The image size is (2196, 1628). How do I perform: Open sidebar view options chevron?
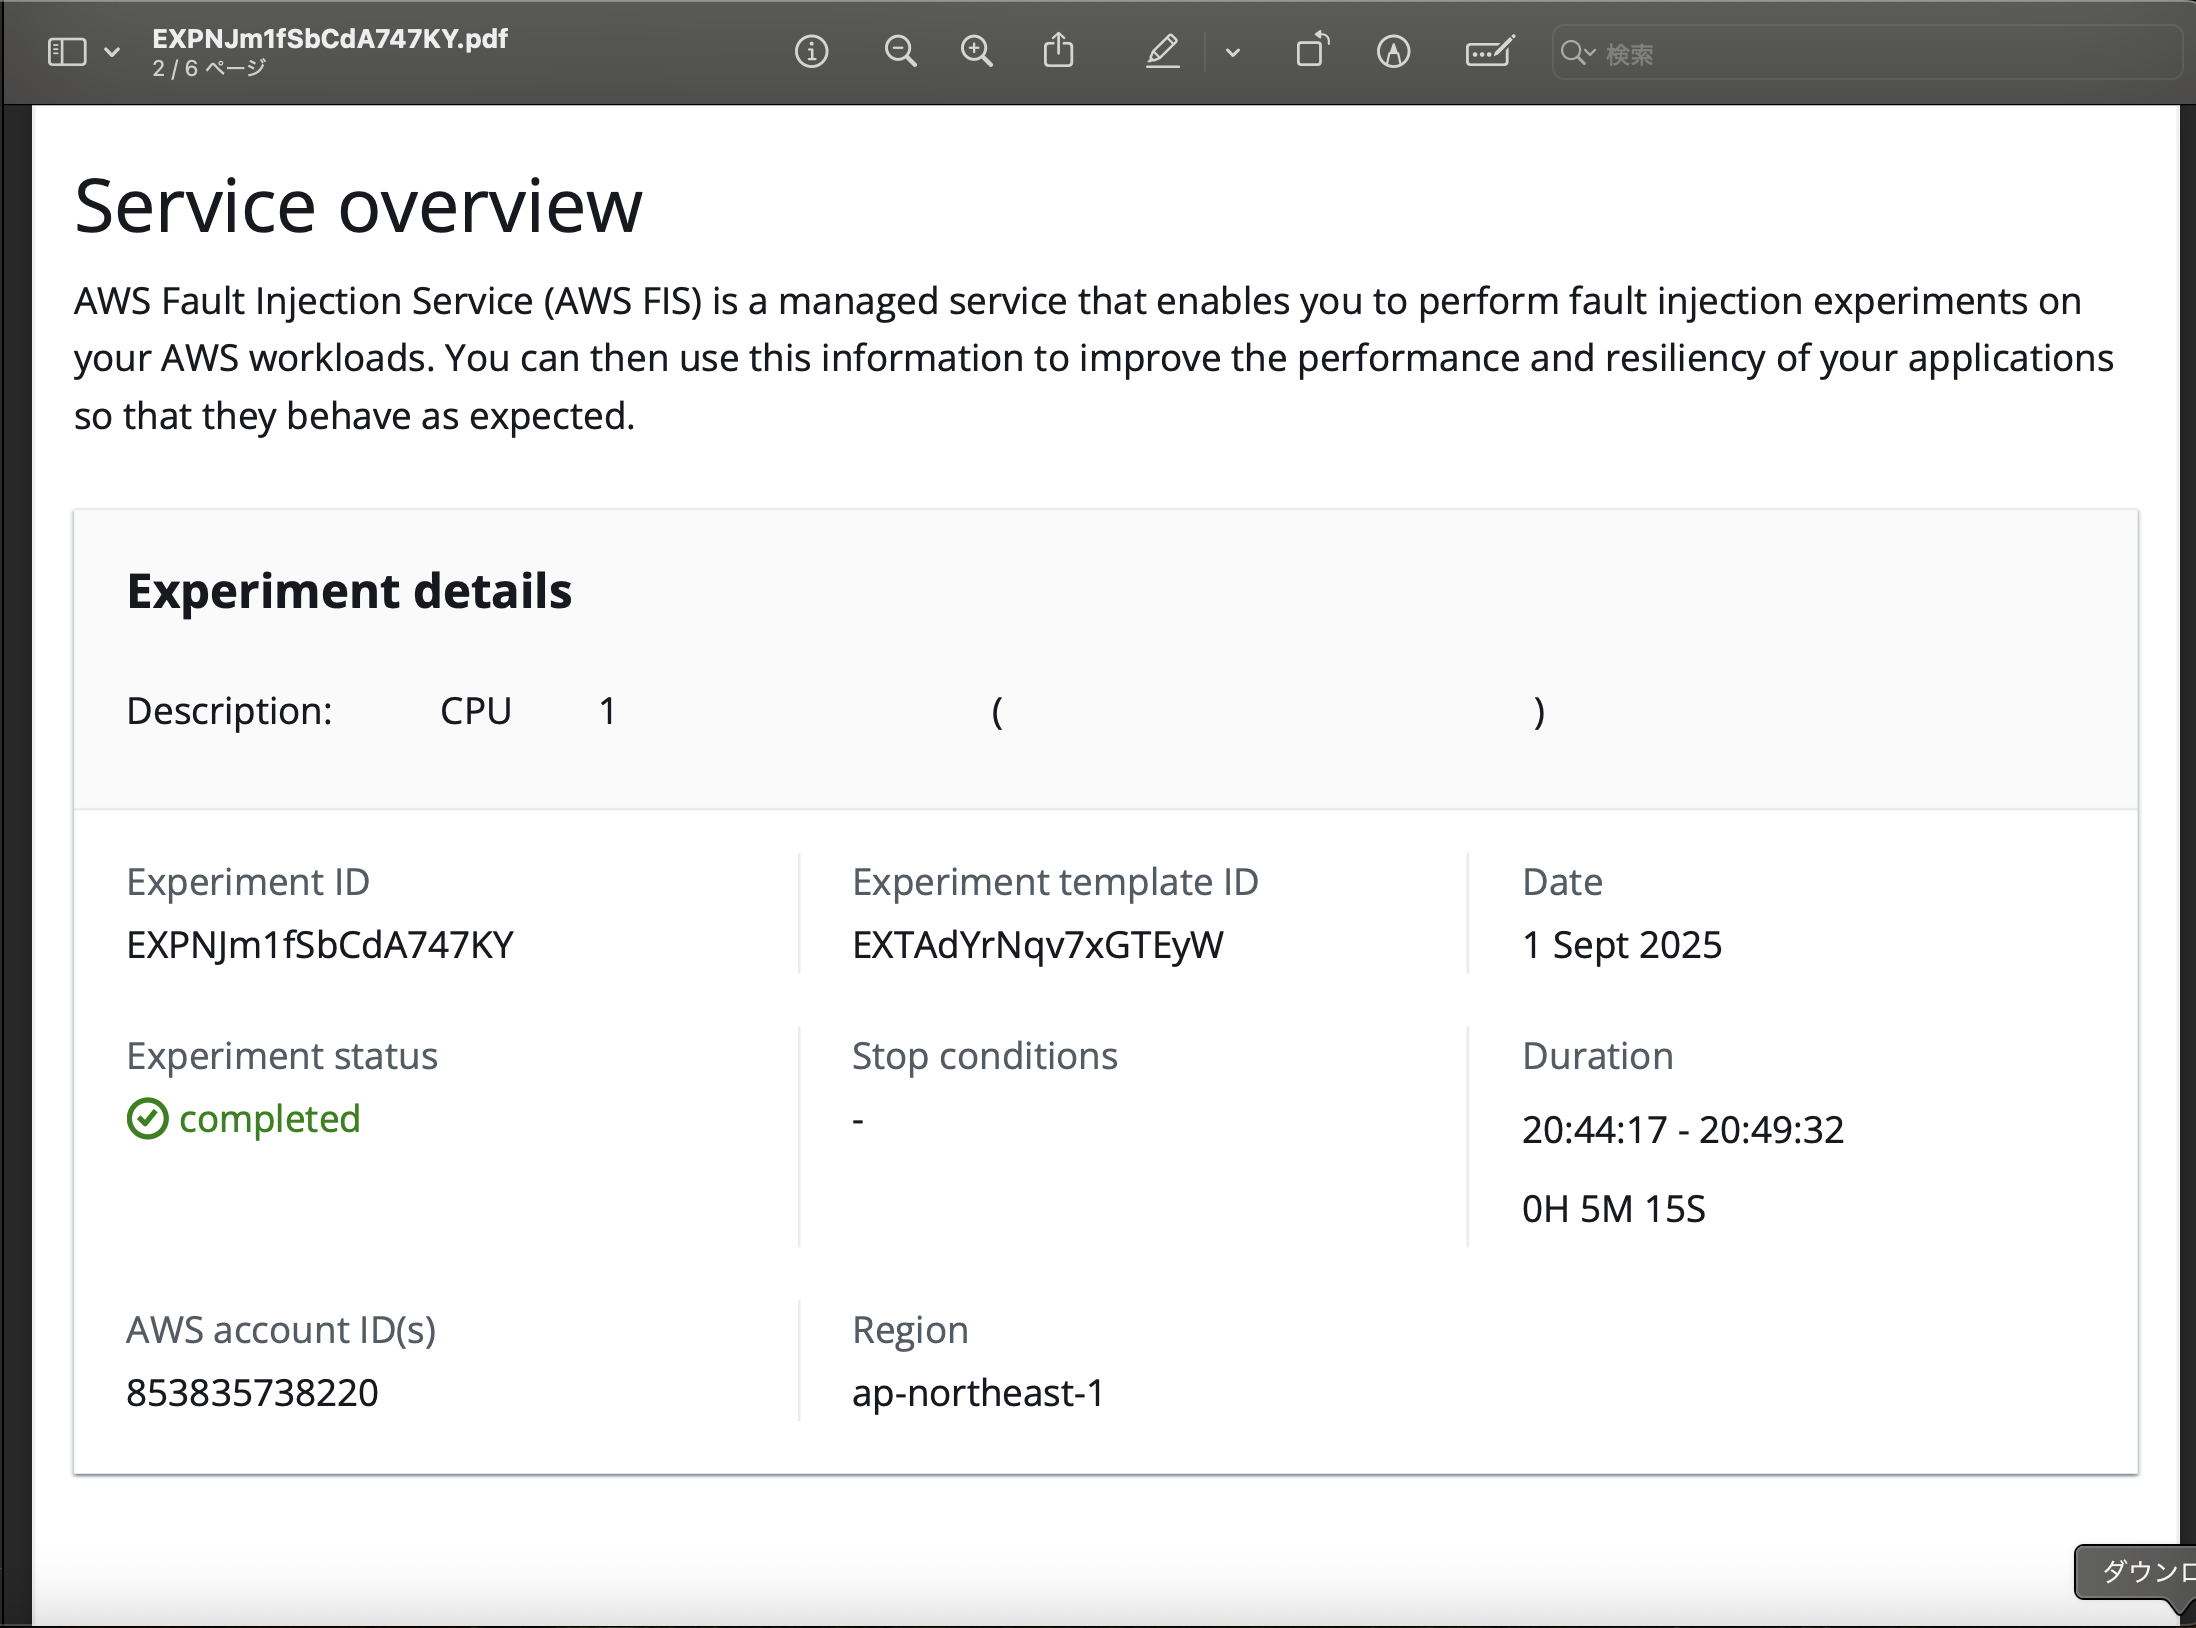pos(112,52)
